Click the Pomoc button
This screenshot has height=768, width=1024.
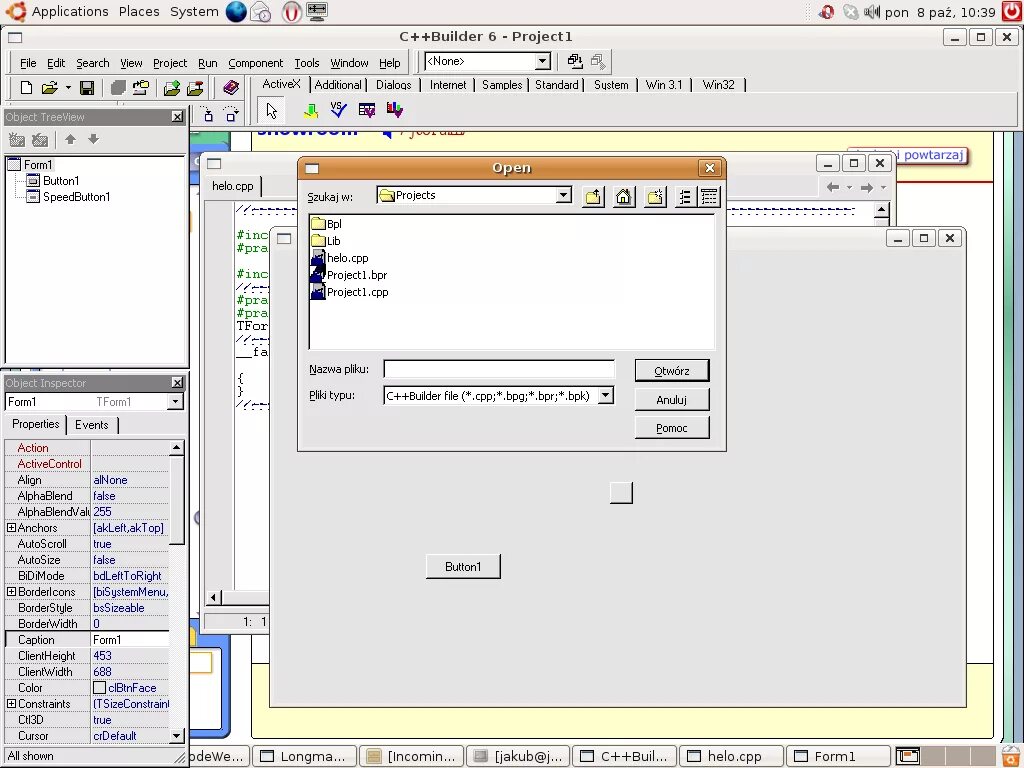[672, 428]
